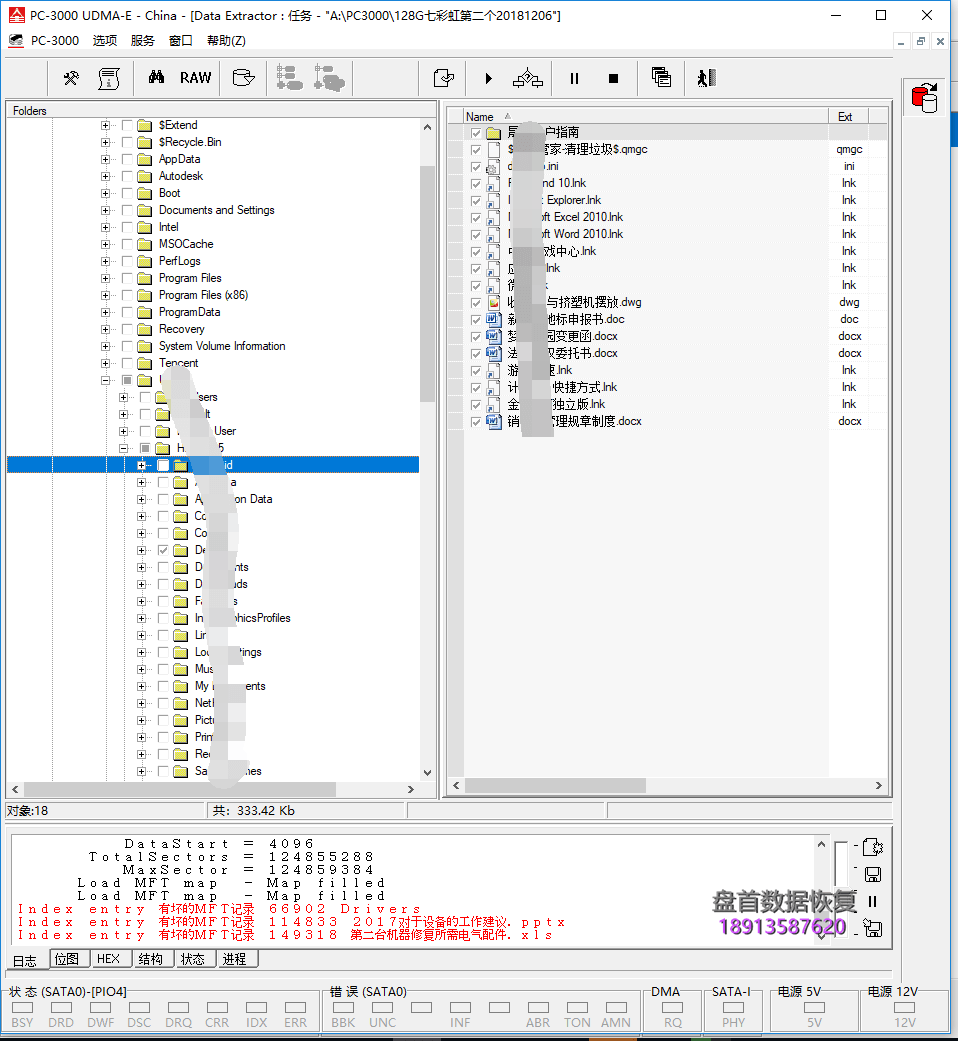Uncheck the Microsoft Excel 2010.lnk checkbox
Screen dimensions: 958x1041
[x=476, y=218]
